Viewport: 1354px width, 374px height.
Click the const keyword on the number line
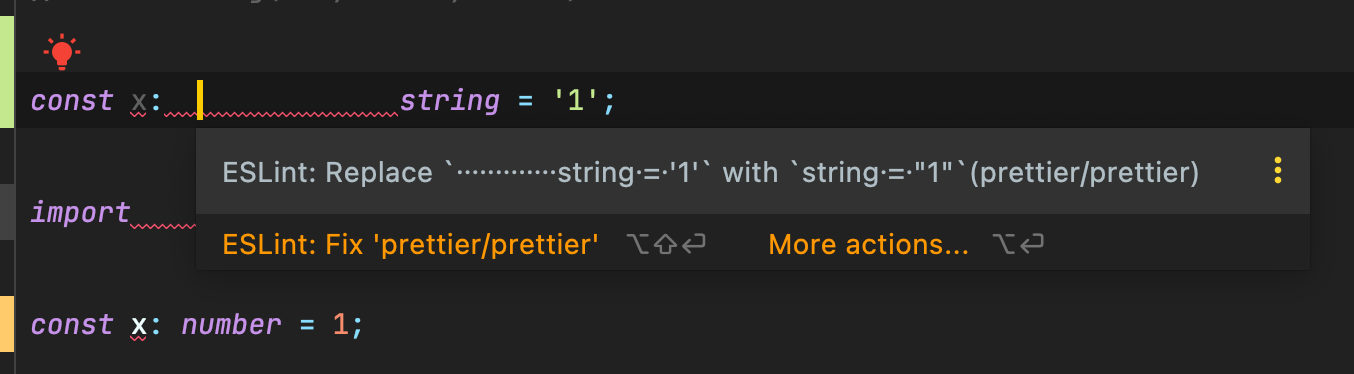(x=72, y=325)
